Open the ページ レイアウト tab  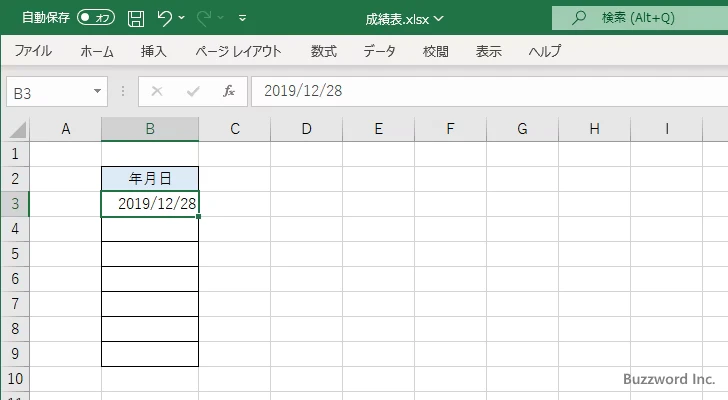pos(238,51)
